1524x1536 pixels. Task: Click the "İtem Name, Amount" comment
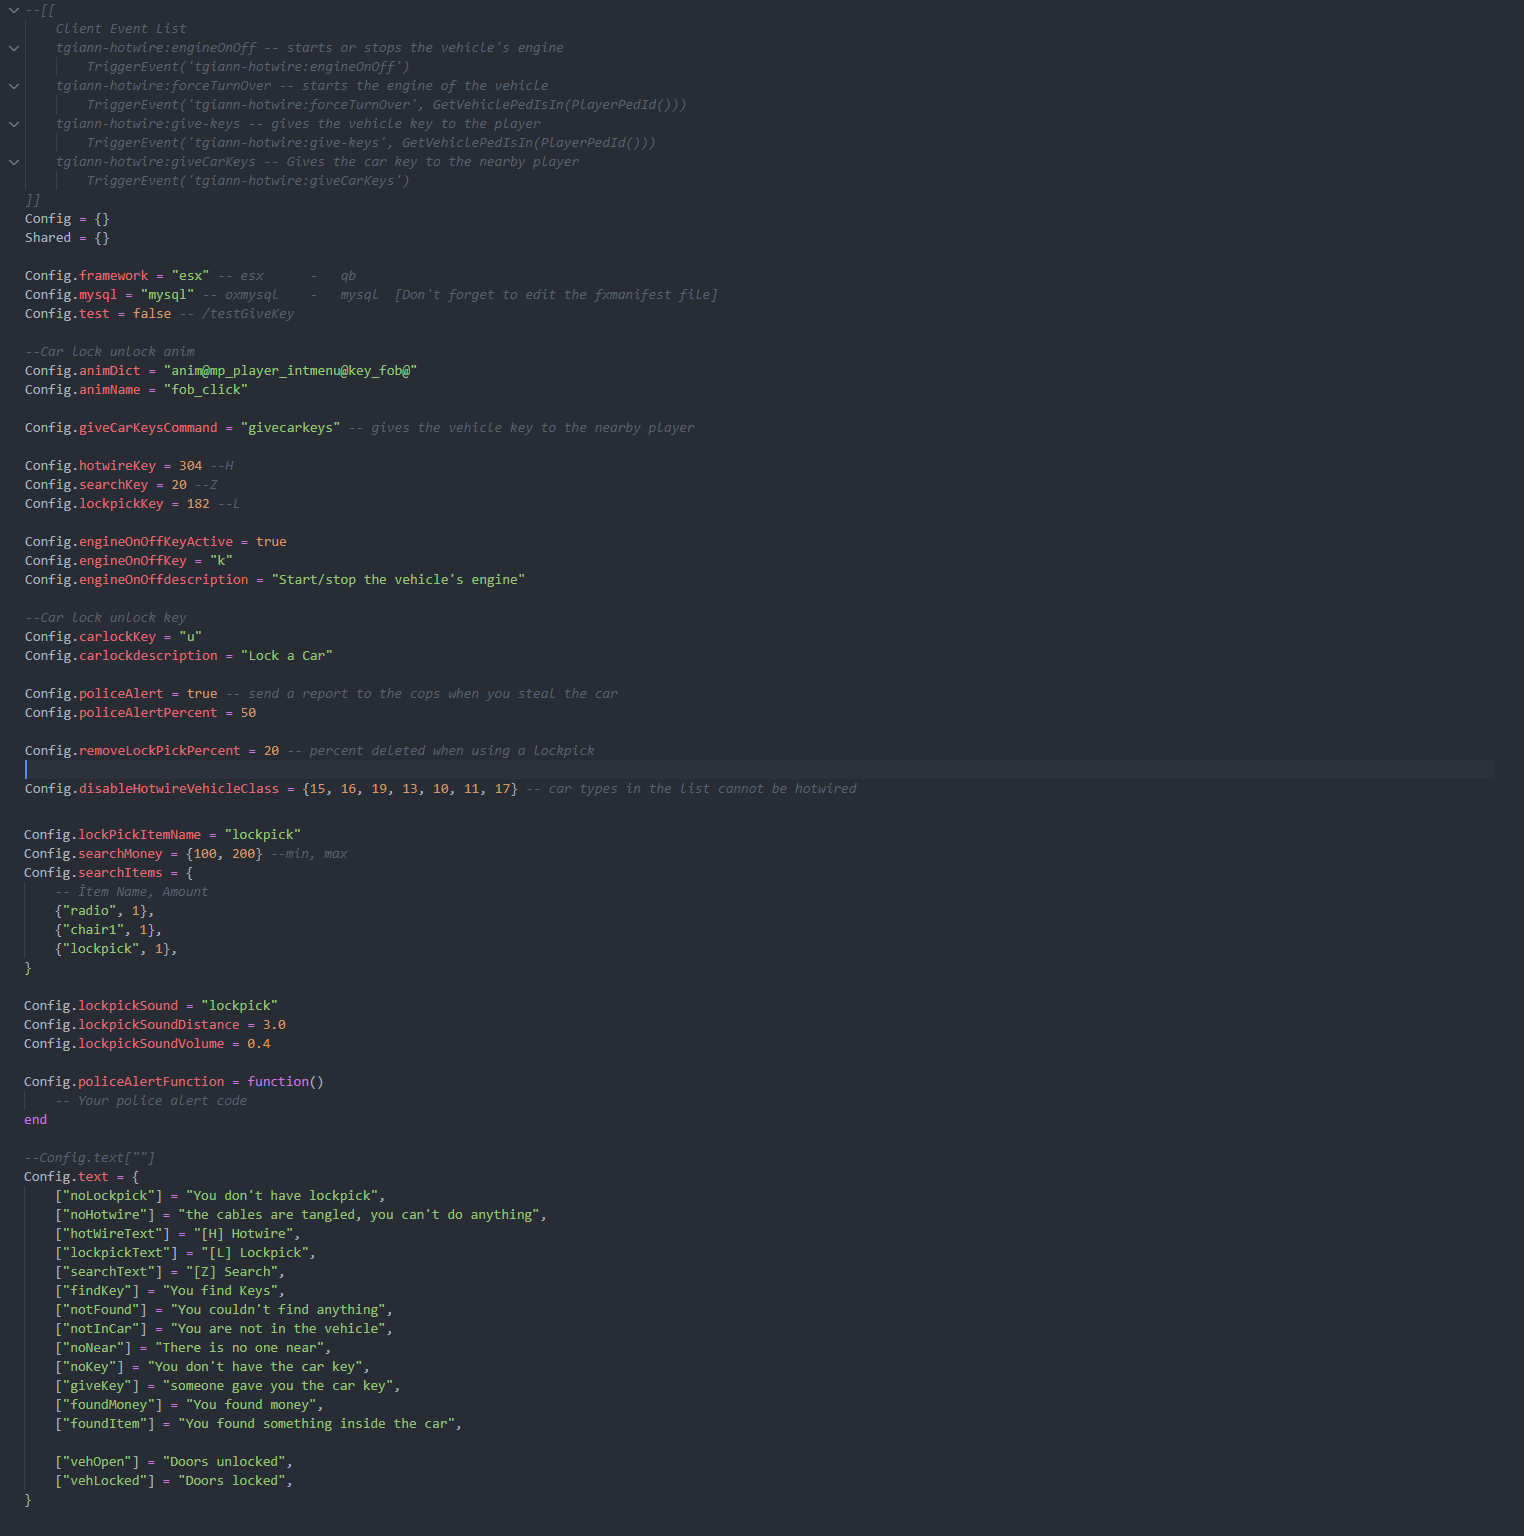tap(143, 892)
